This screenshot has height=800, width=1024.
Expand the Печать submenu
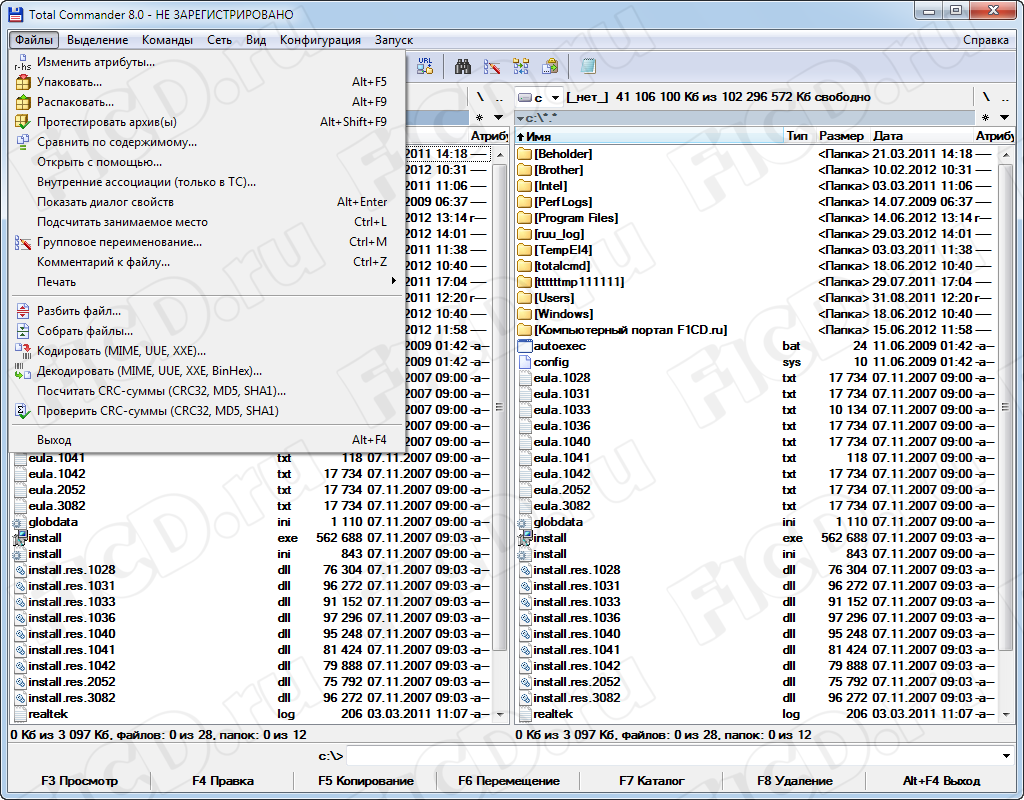click(208, 282)
